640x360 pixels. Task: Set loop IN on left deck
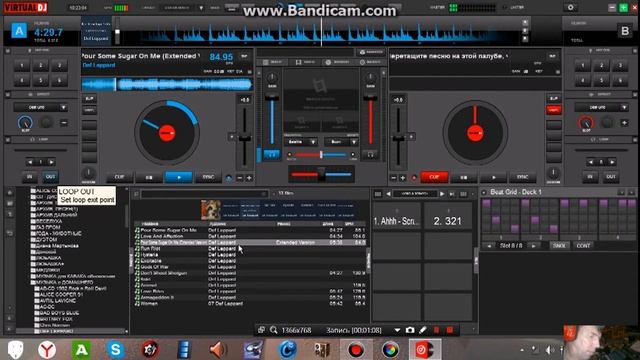(x=29, y=177)
